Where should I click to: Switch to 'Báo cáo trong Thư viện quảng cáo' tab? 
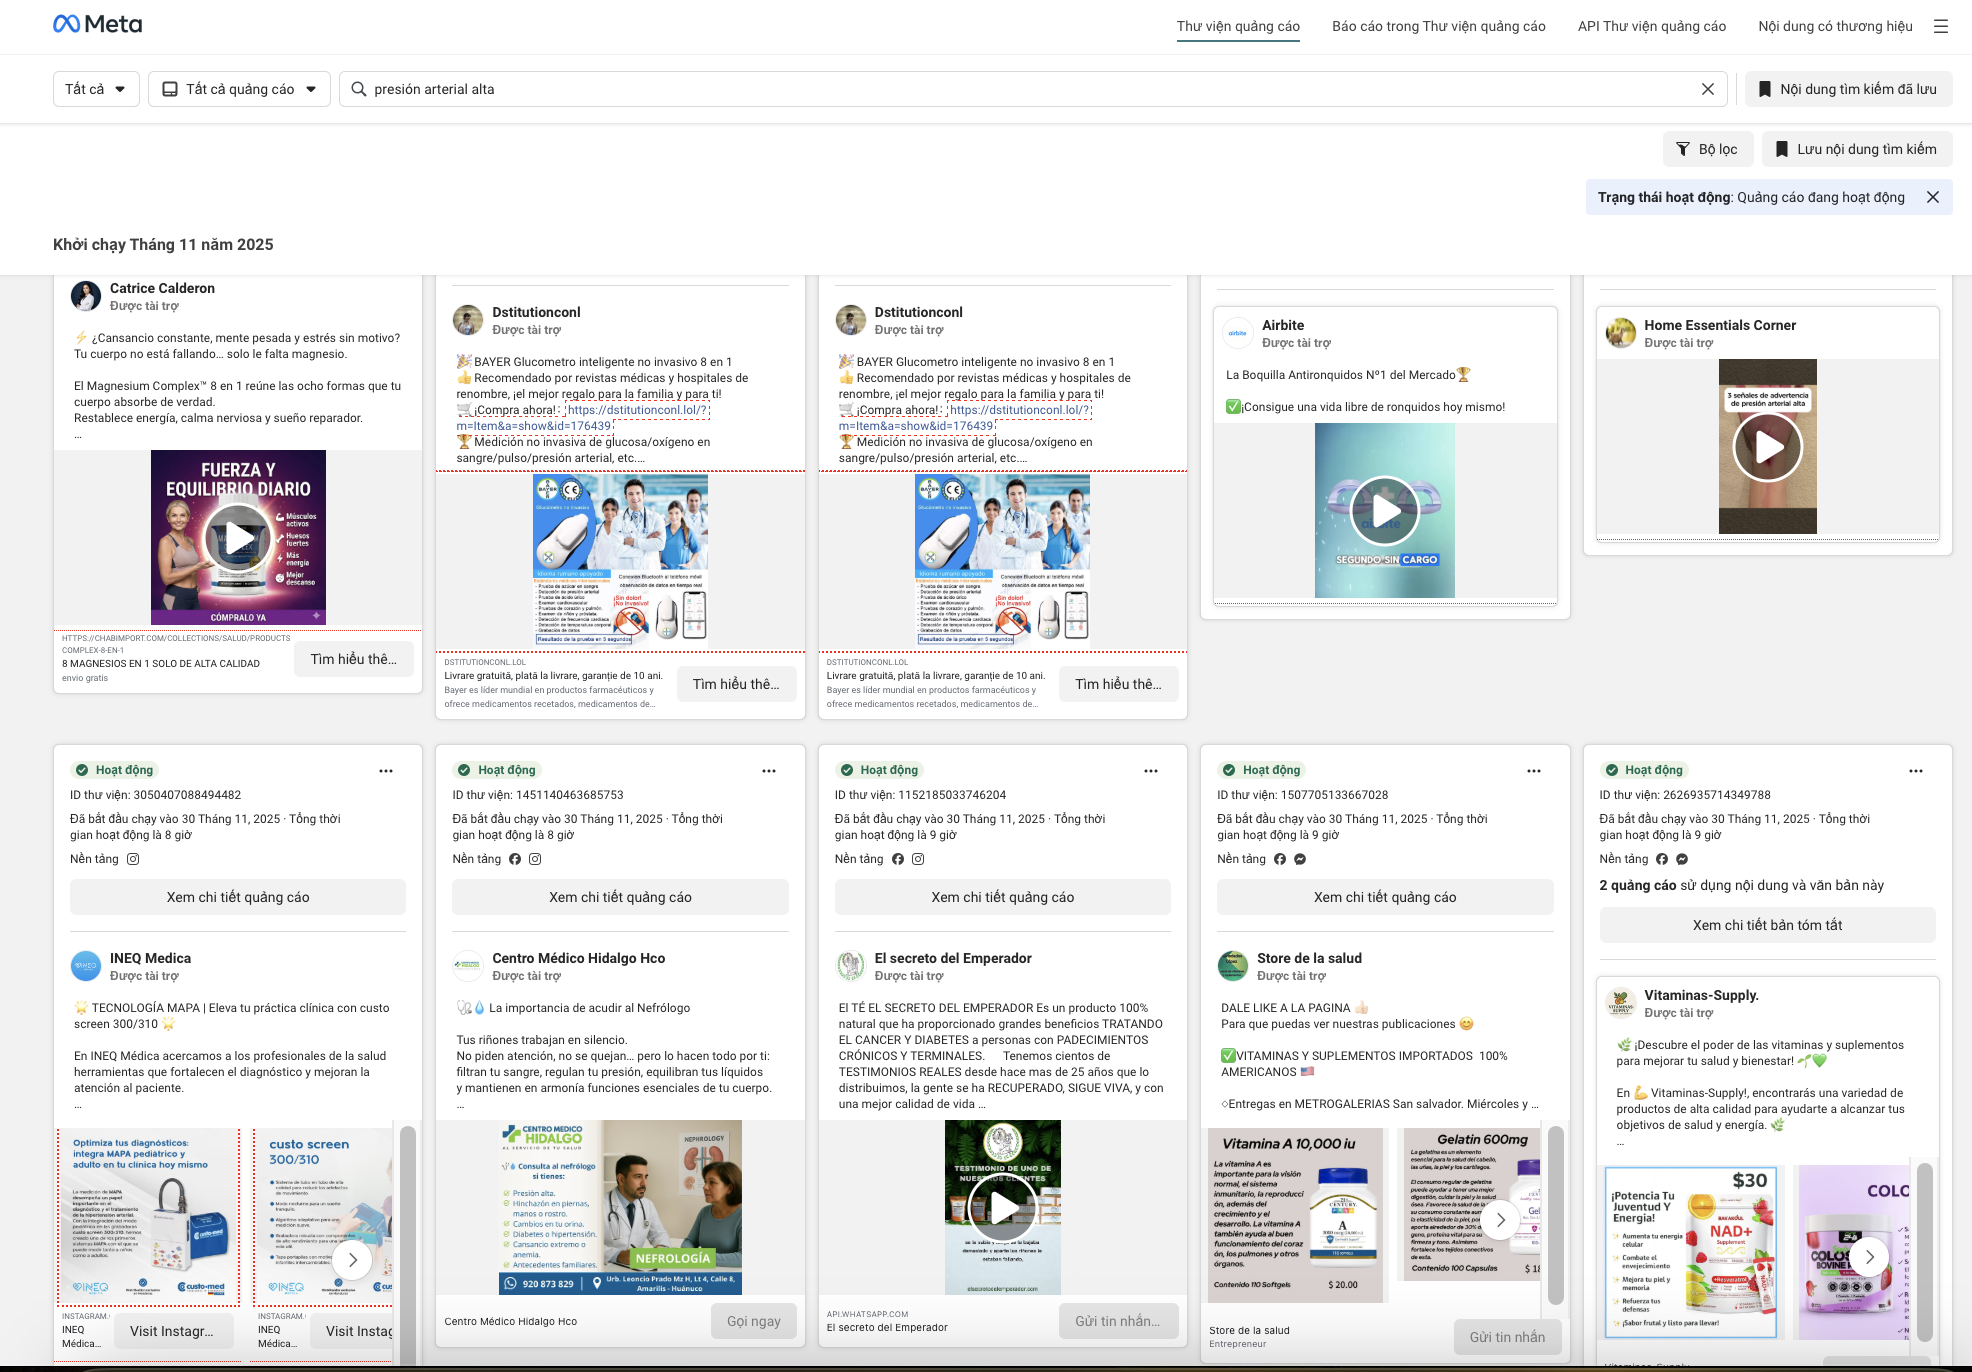1438,27
